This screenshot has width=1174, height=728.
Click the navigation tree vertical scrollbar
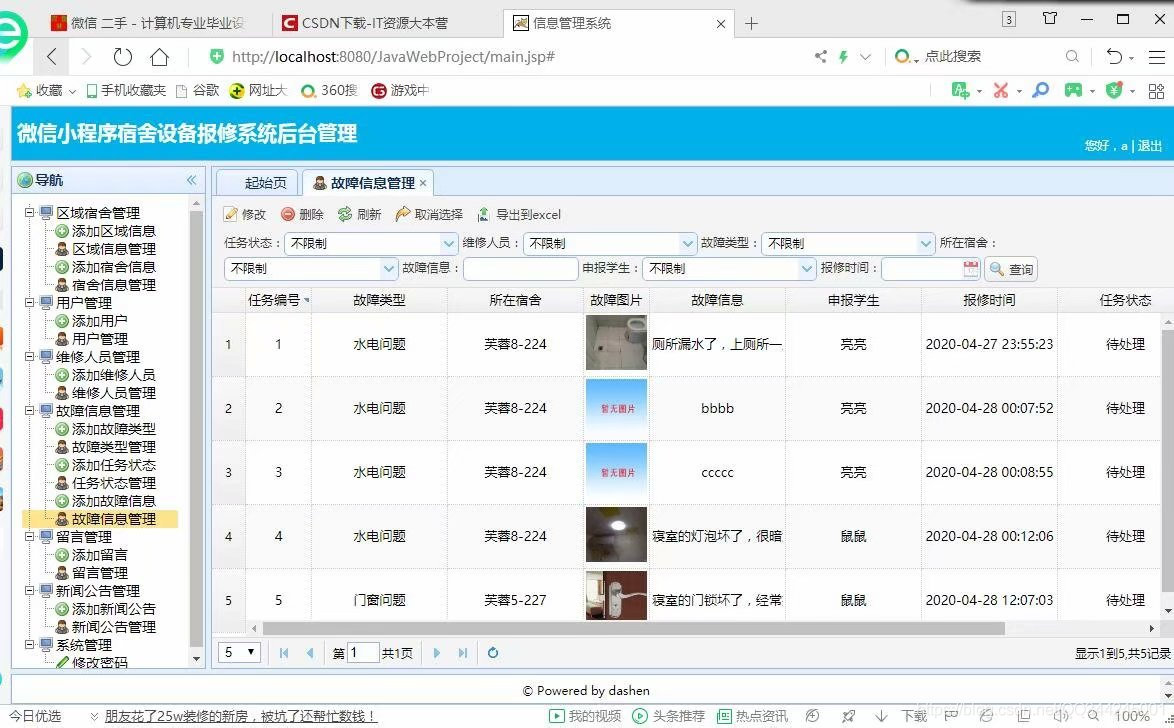196,427
